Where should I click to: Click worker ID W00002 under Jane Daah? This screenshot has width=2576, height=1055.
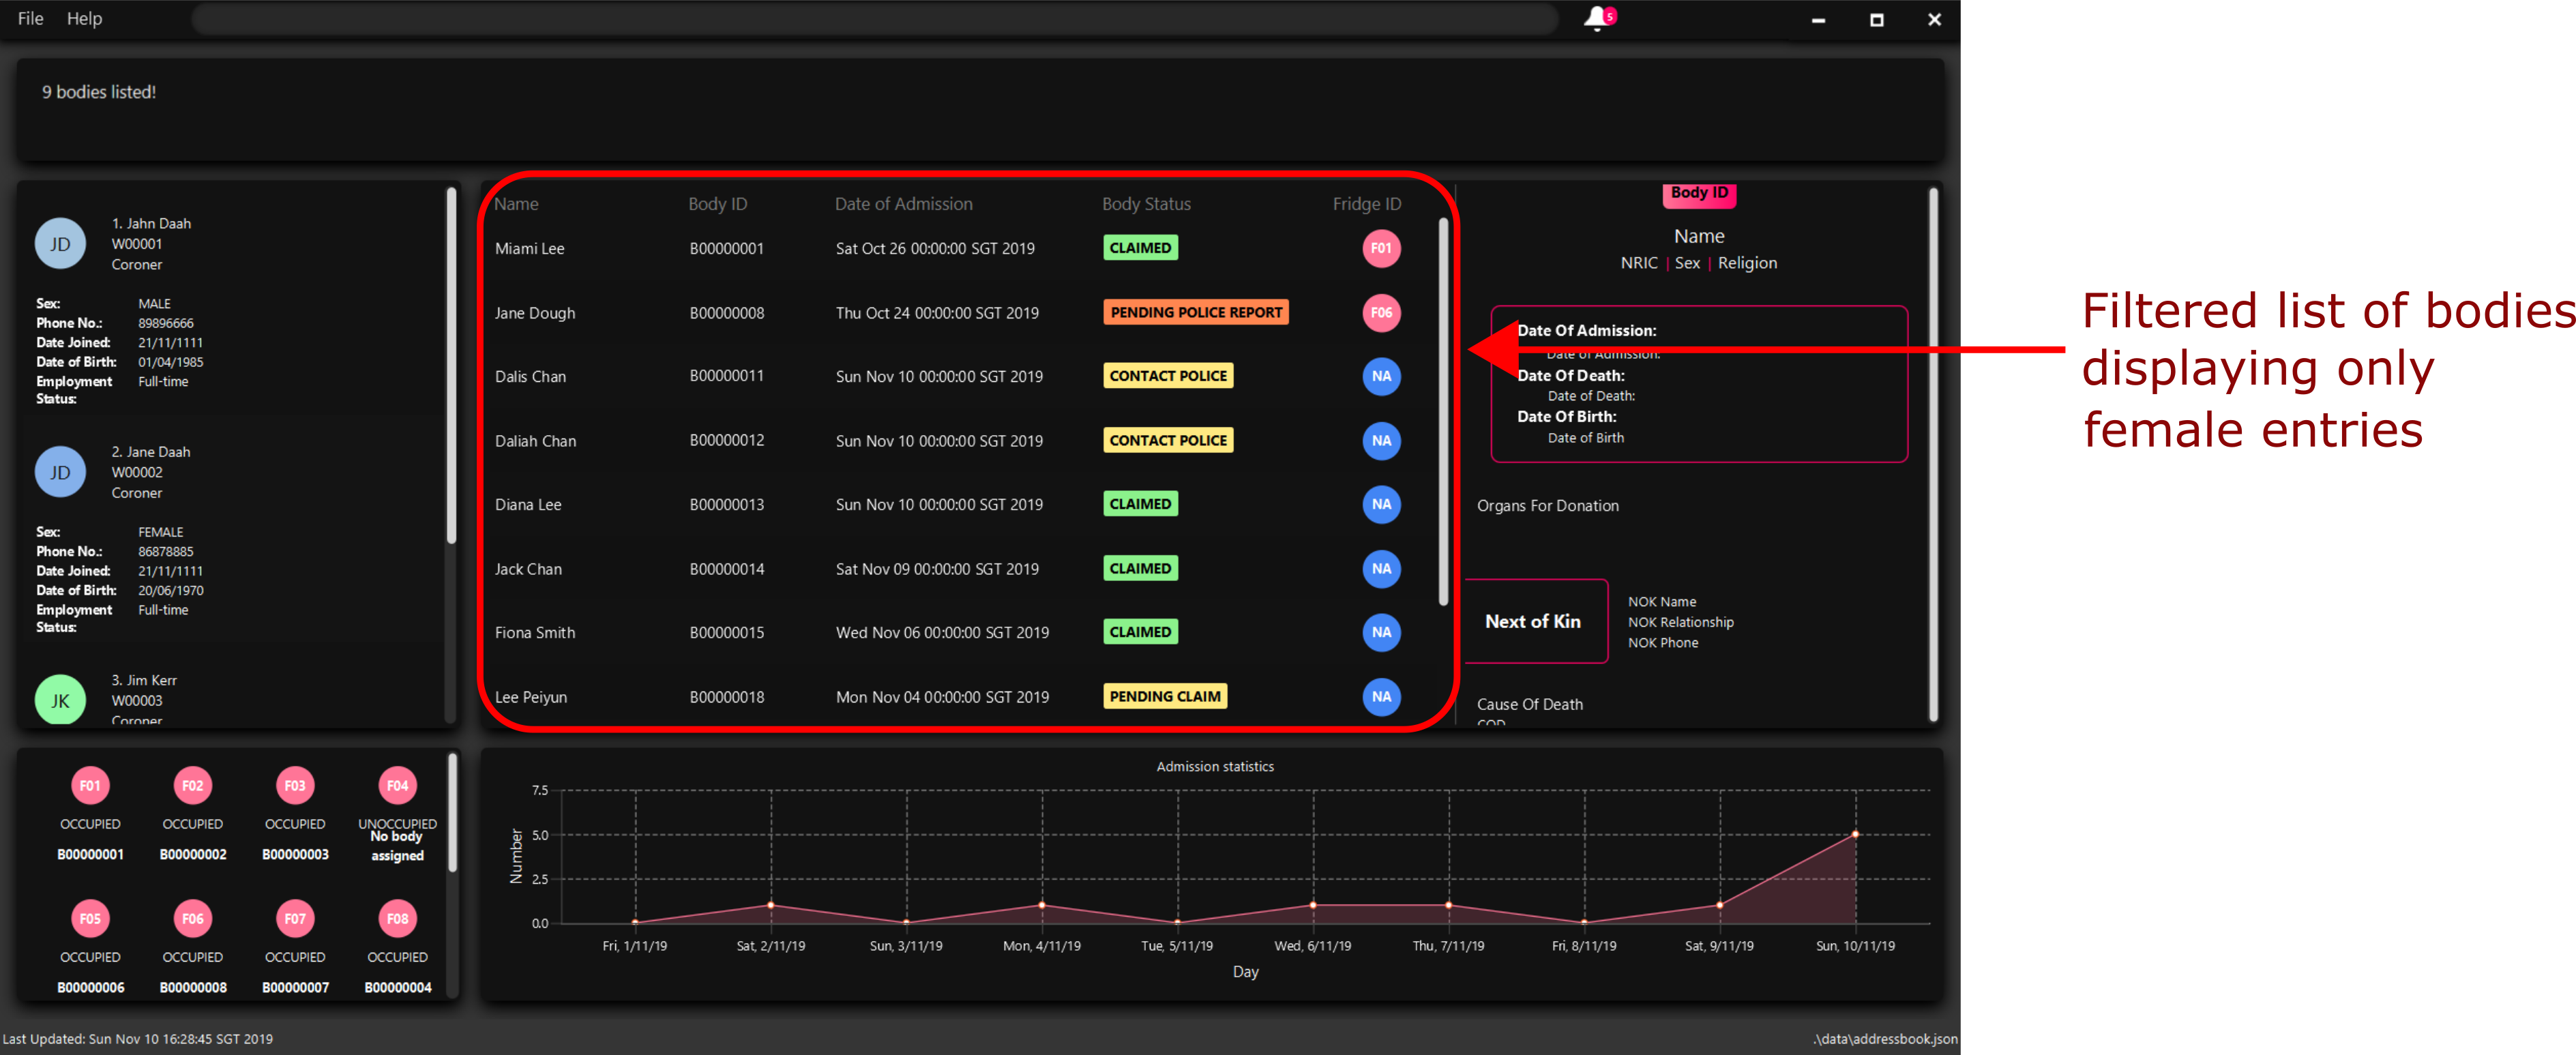137,472
